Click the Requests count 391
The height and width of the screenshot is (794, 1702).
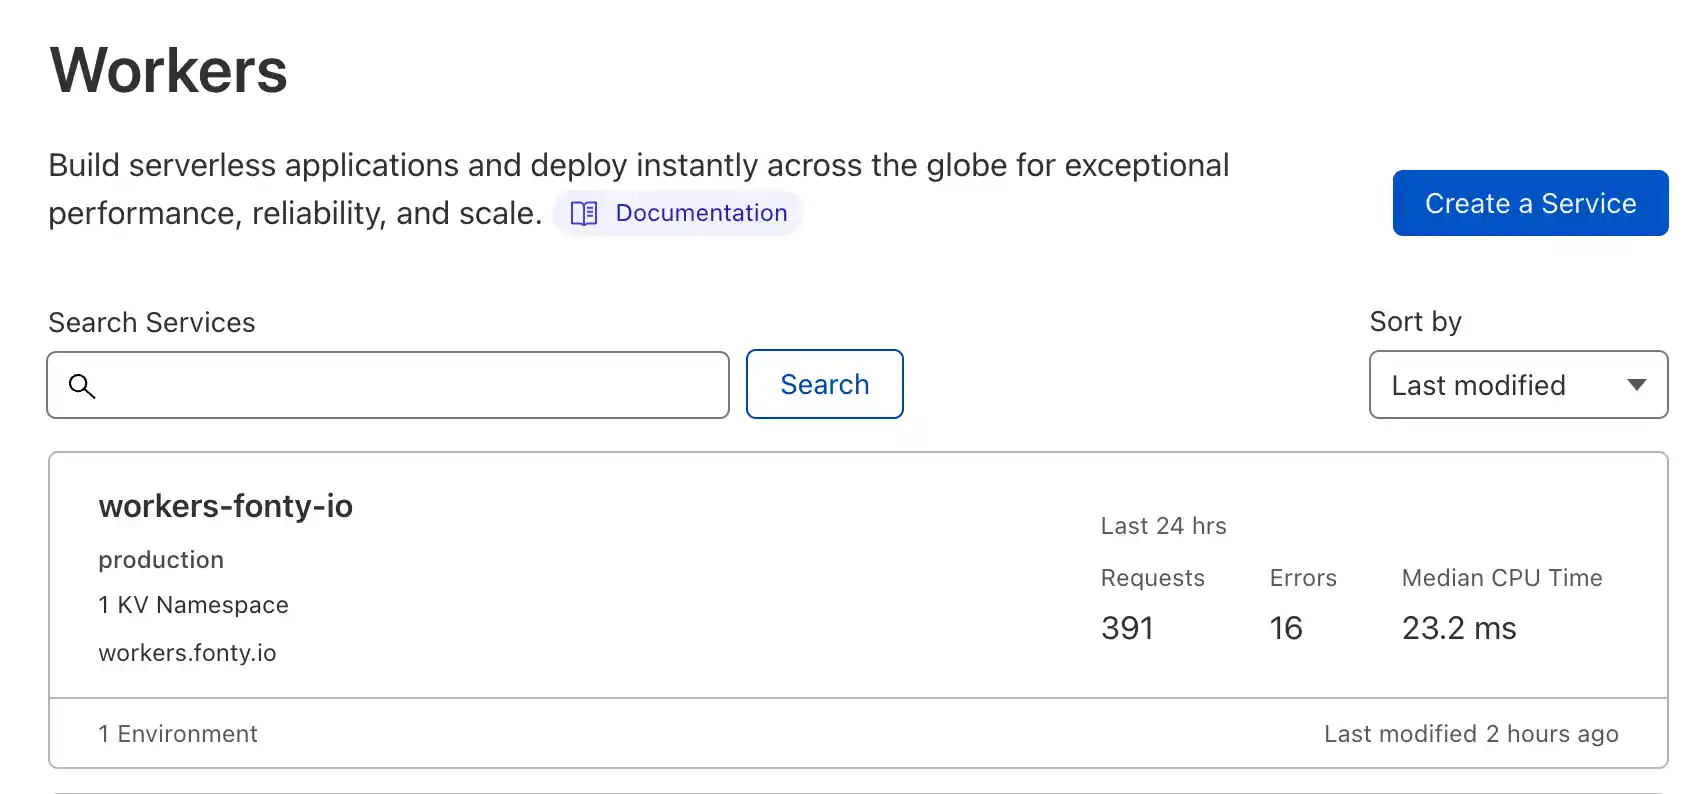1127,628
